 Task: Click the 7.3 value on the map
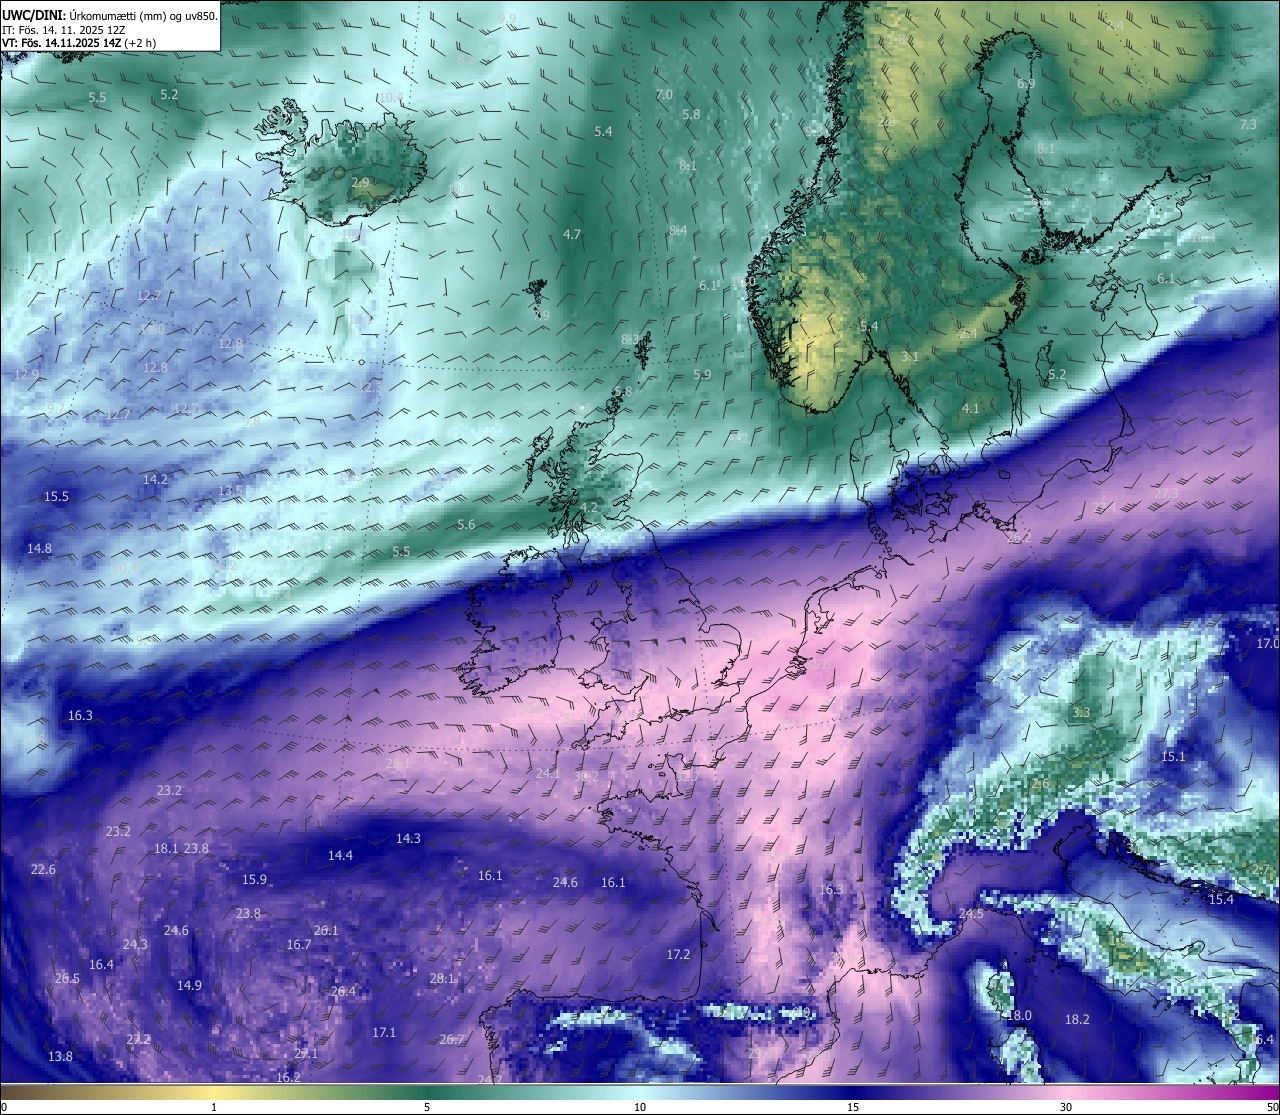1248,125
